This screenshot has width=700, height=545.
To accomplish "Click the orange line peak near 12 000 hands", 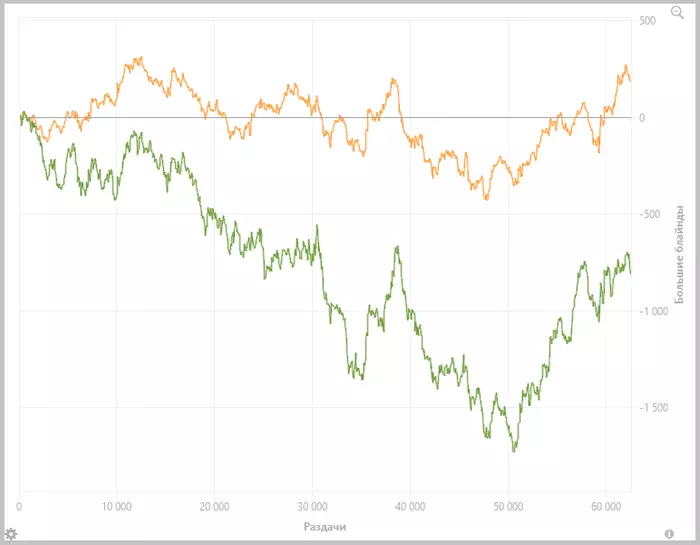I will (141, 58).
